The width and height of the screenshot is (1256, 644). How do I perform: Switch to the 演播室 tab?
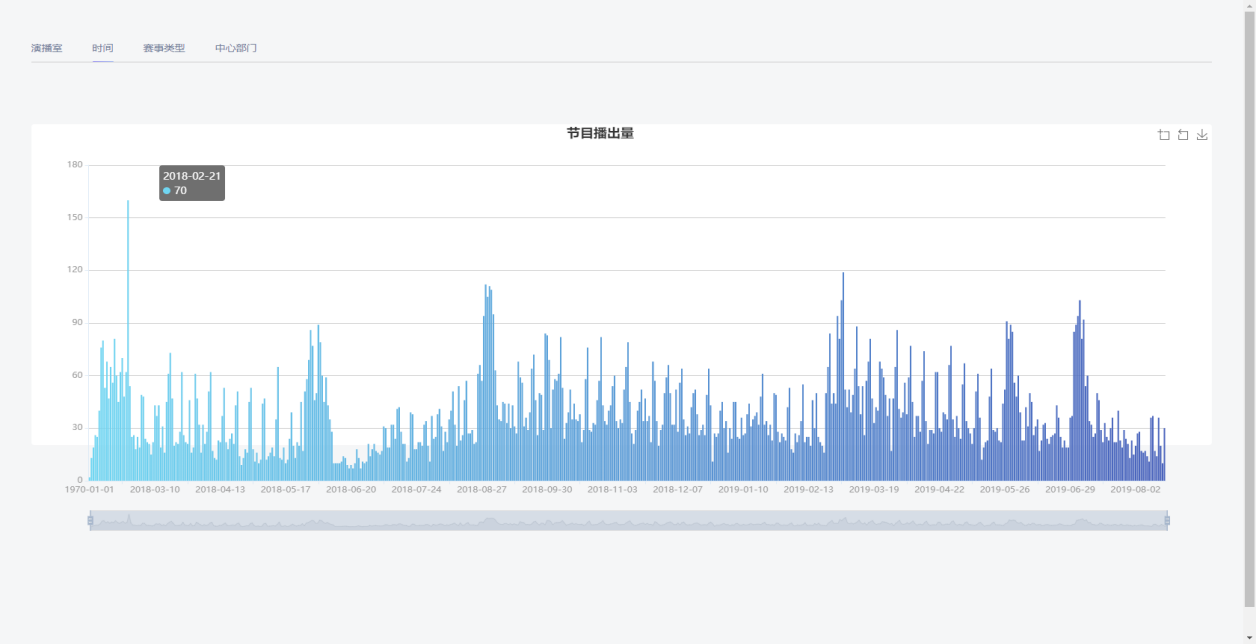pos(46,48)
